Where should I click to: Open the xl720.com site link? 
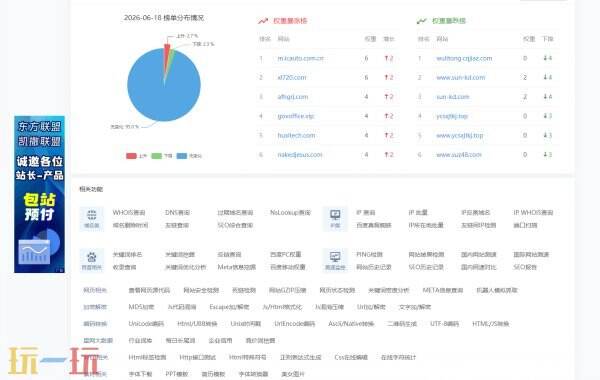click(x=292, y=78)
